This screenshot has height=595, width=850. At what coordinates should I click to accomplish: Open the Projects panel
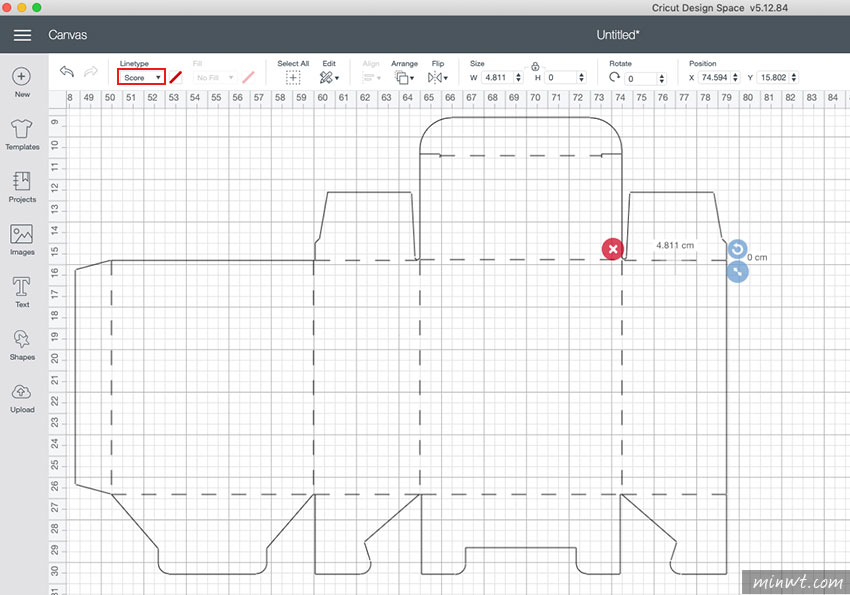tap(22, 187)
